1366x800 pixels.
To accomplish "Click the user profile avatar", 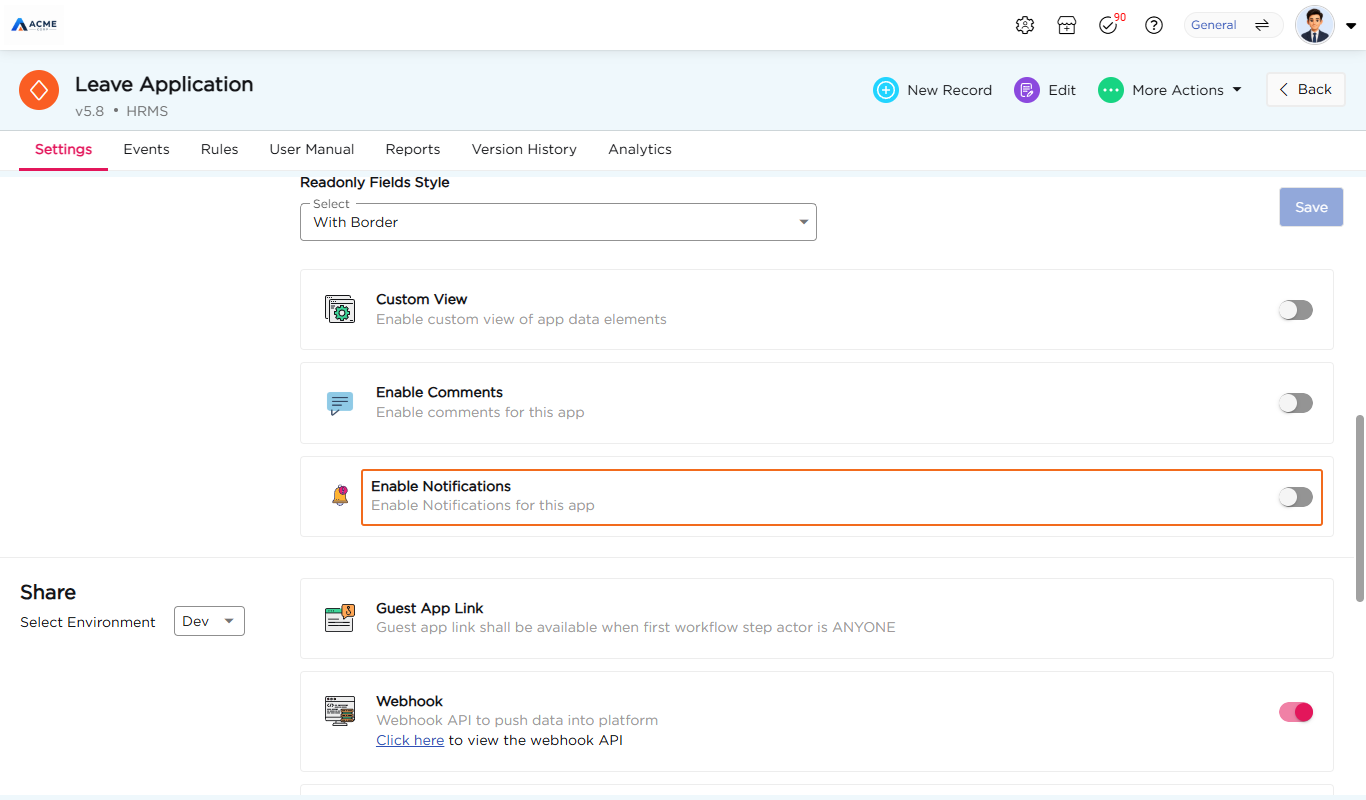I will pyautogui.click(x=1315, y=25).
